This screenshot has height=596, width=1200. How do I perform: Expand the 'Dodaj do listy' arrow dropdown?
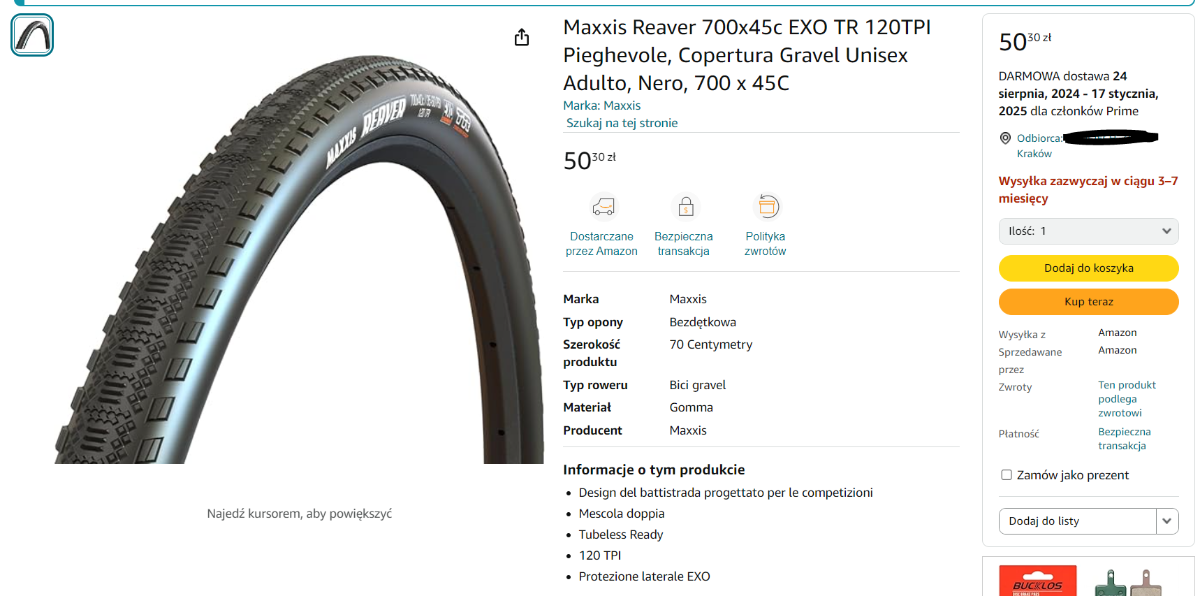tap(1168, 521)
